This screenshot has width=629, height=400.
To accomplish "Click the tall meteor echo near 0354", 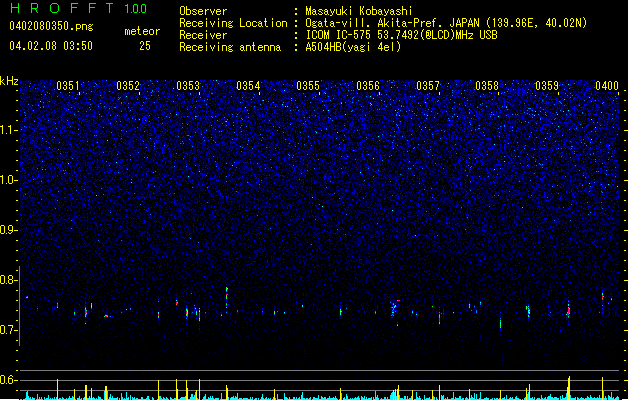I will point(227,297).
